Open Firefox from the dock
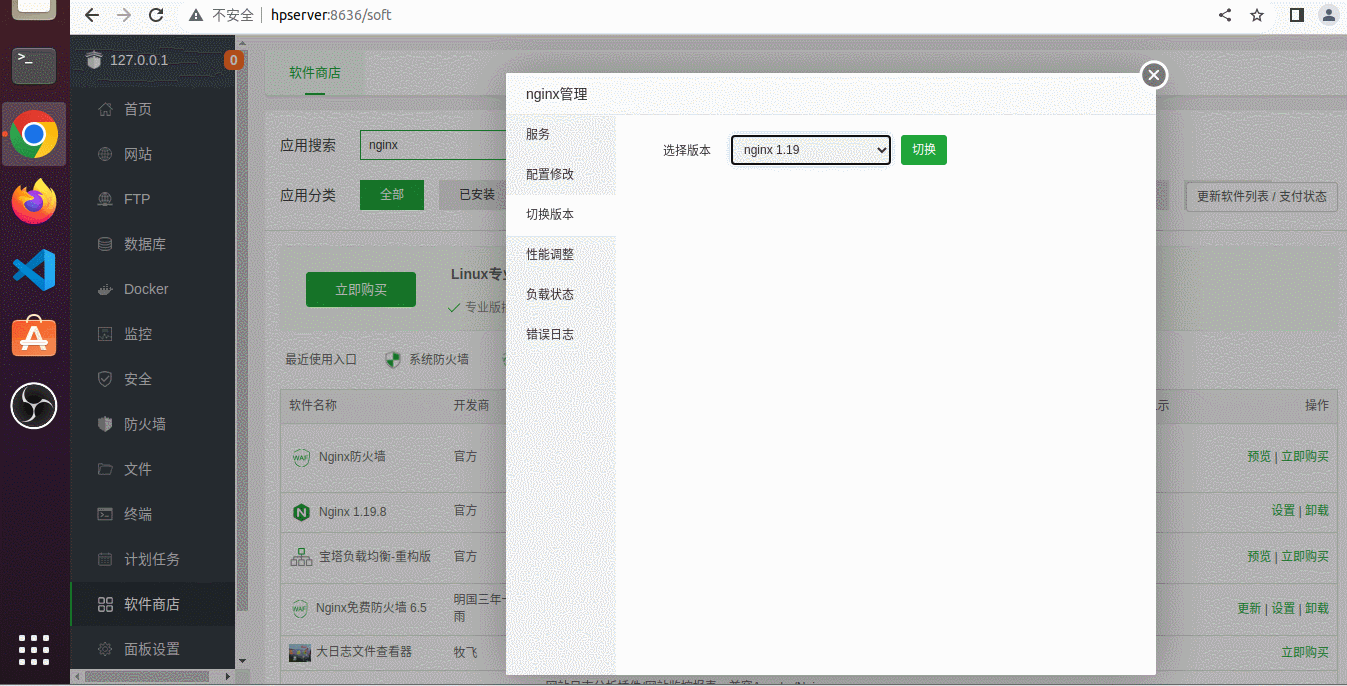The height and width of the screenshot is (686, 1347). click(x=34, y=202)
